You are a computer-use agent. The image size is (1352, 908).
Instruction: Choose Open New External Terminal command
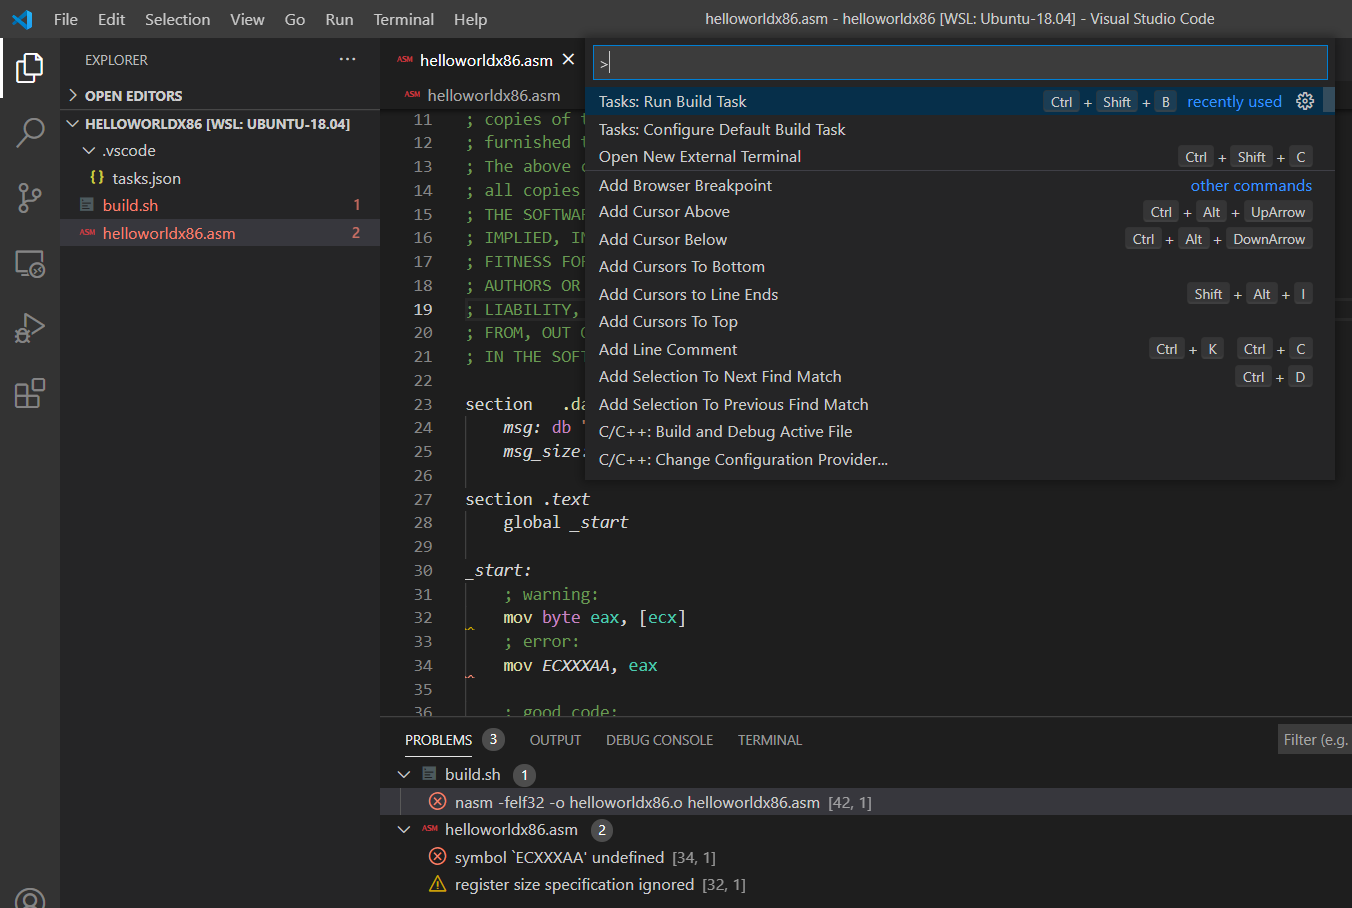pos(699,157)
